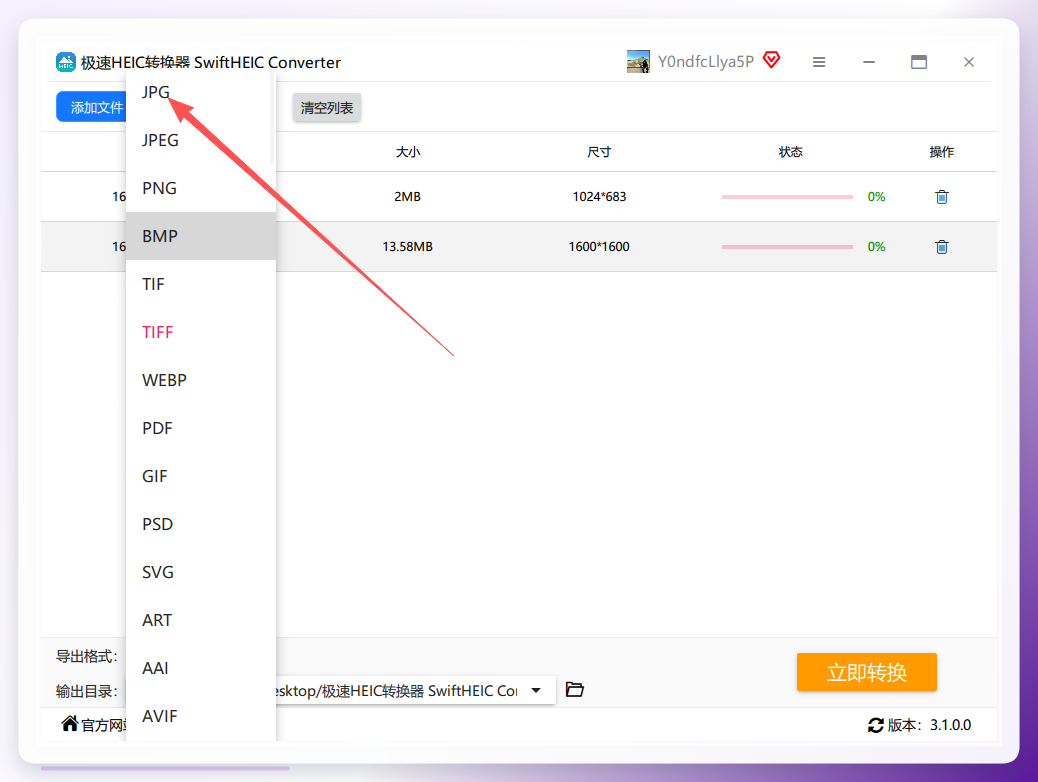The height and width of the screenshot is (782, 1038).
Task: Pick AAI from the dropdown list
Action: (x=201, y=668)
